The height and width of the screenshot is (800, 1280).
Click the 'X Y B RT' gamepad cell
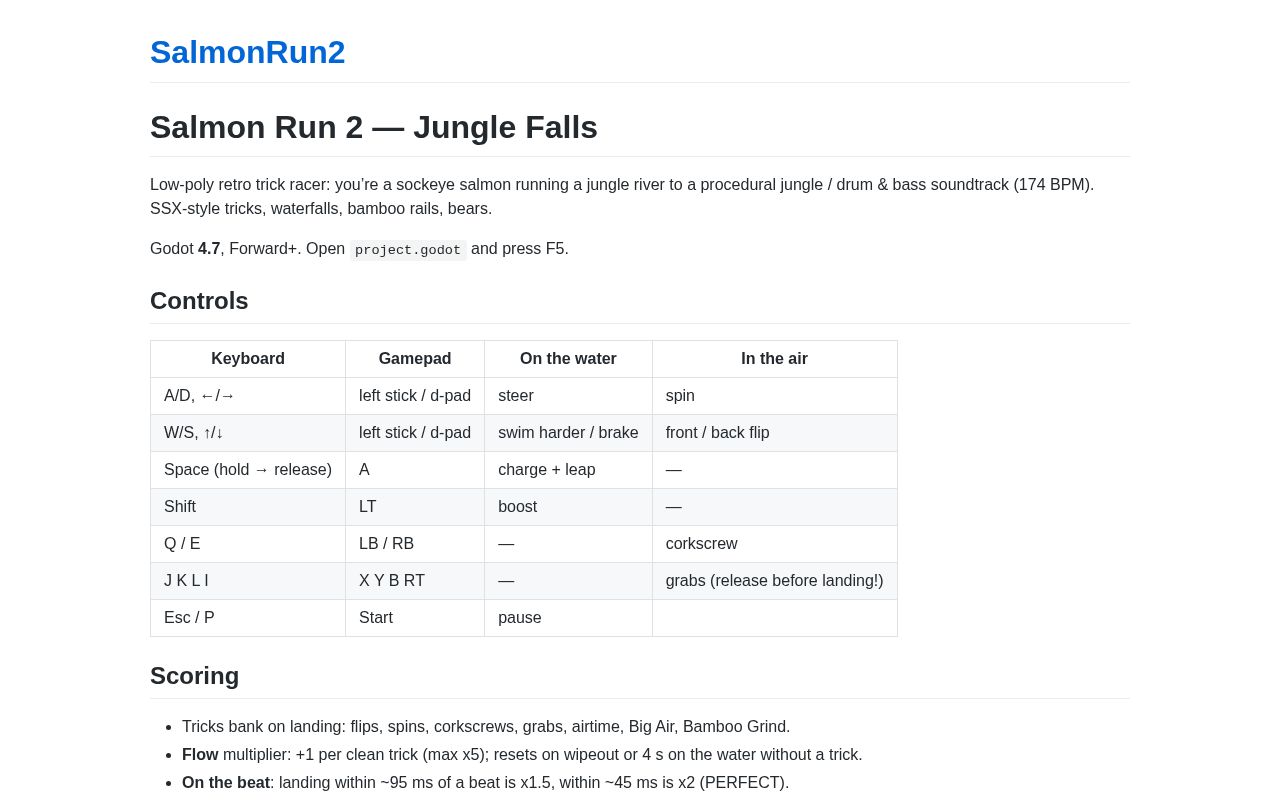coord(415,581)
